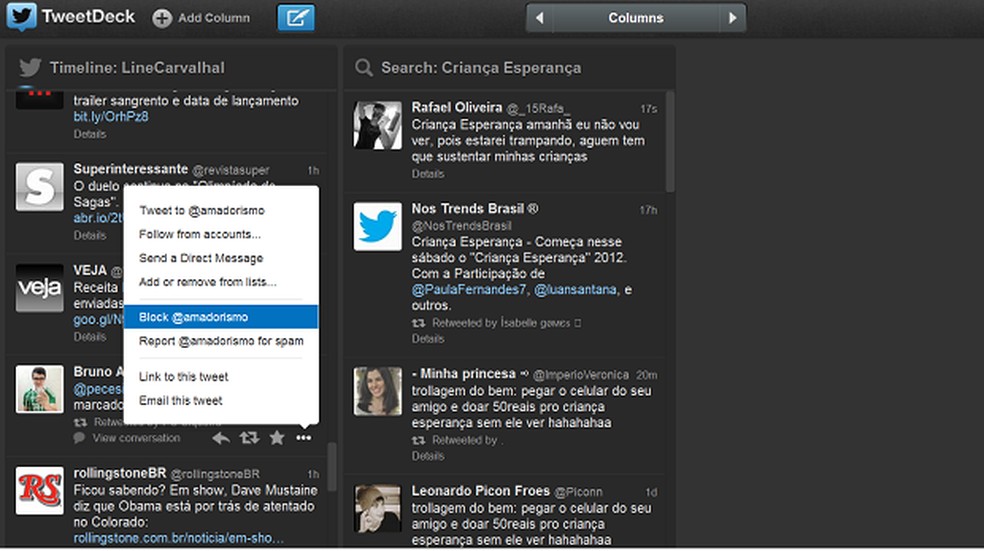Click the rollingstoneBR RS avatar
The width and height of the screenshot is (984, 551).
tap(40, 490)
